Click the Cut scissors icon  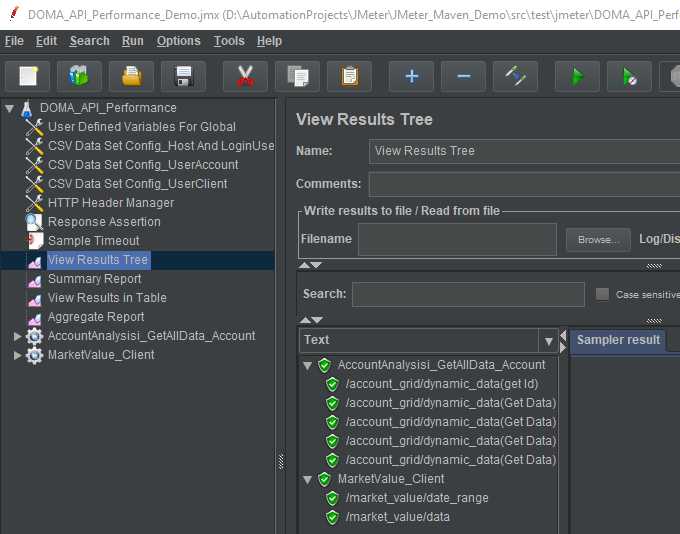(x=245, y=76)
